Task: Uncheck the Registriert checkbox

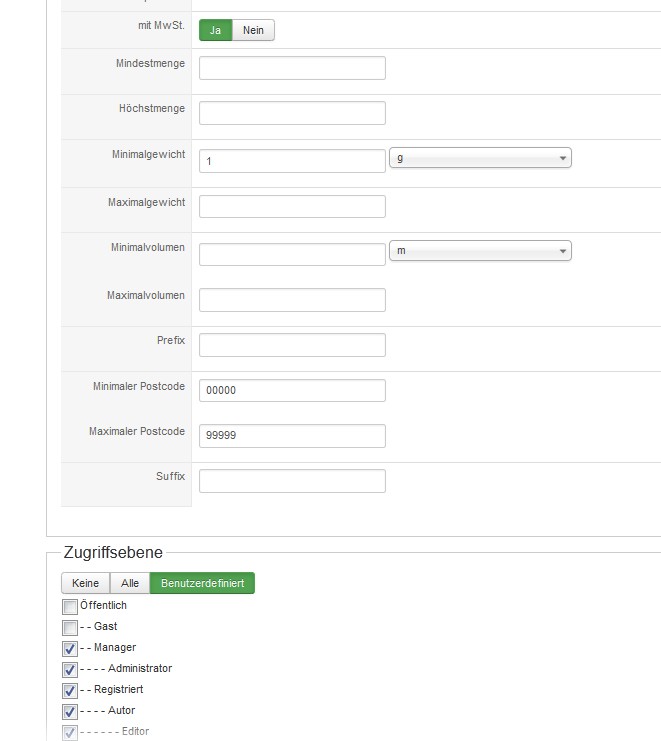Action: [70, 690]
